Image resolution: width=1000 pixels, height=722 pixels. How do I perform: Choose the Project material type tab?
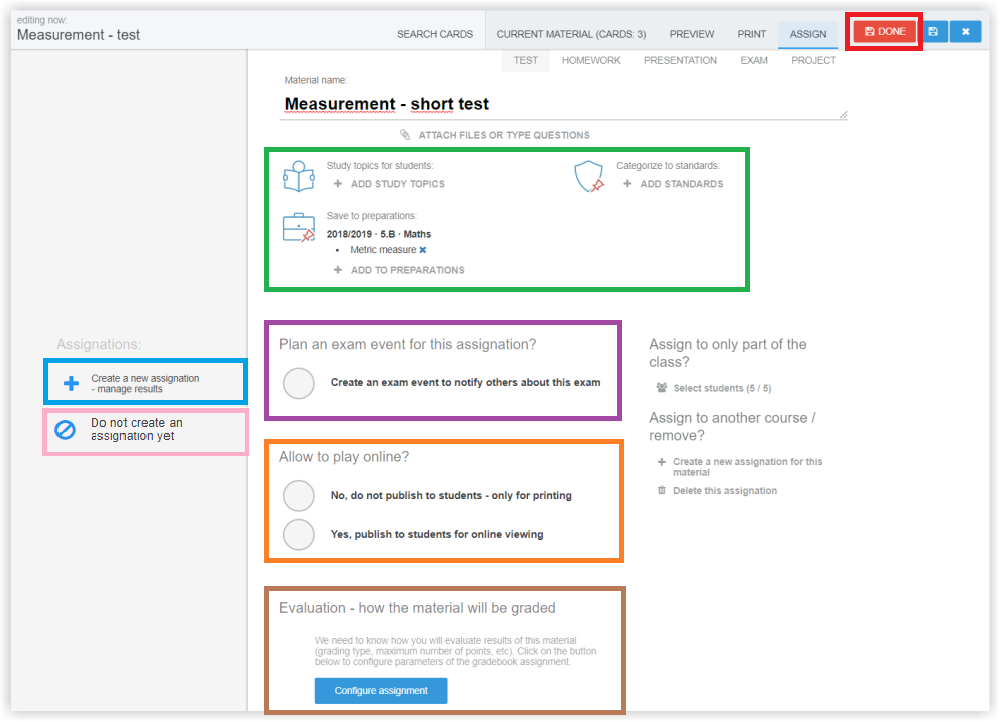click(x=813, y=61)
